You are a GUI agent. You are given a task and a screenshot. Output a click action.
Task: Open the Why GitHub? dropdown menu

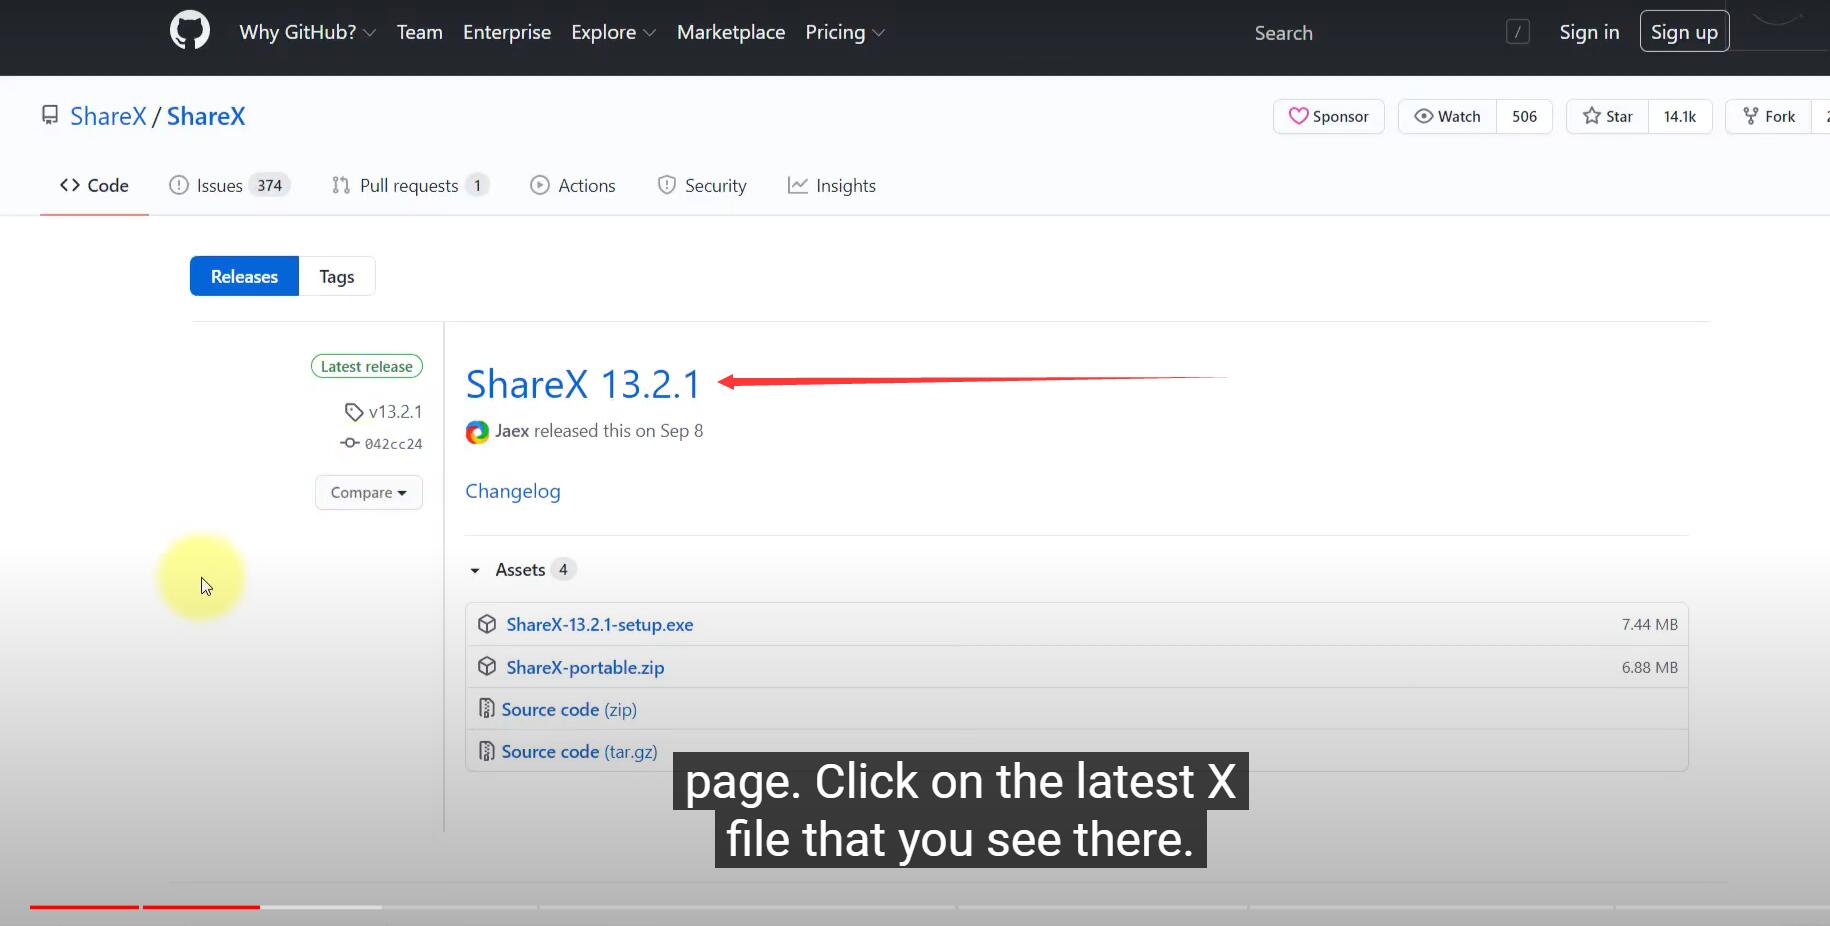point(307,32)
